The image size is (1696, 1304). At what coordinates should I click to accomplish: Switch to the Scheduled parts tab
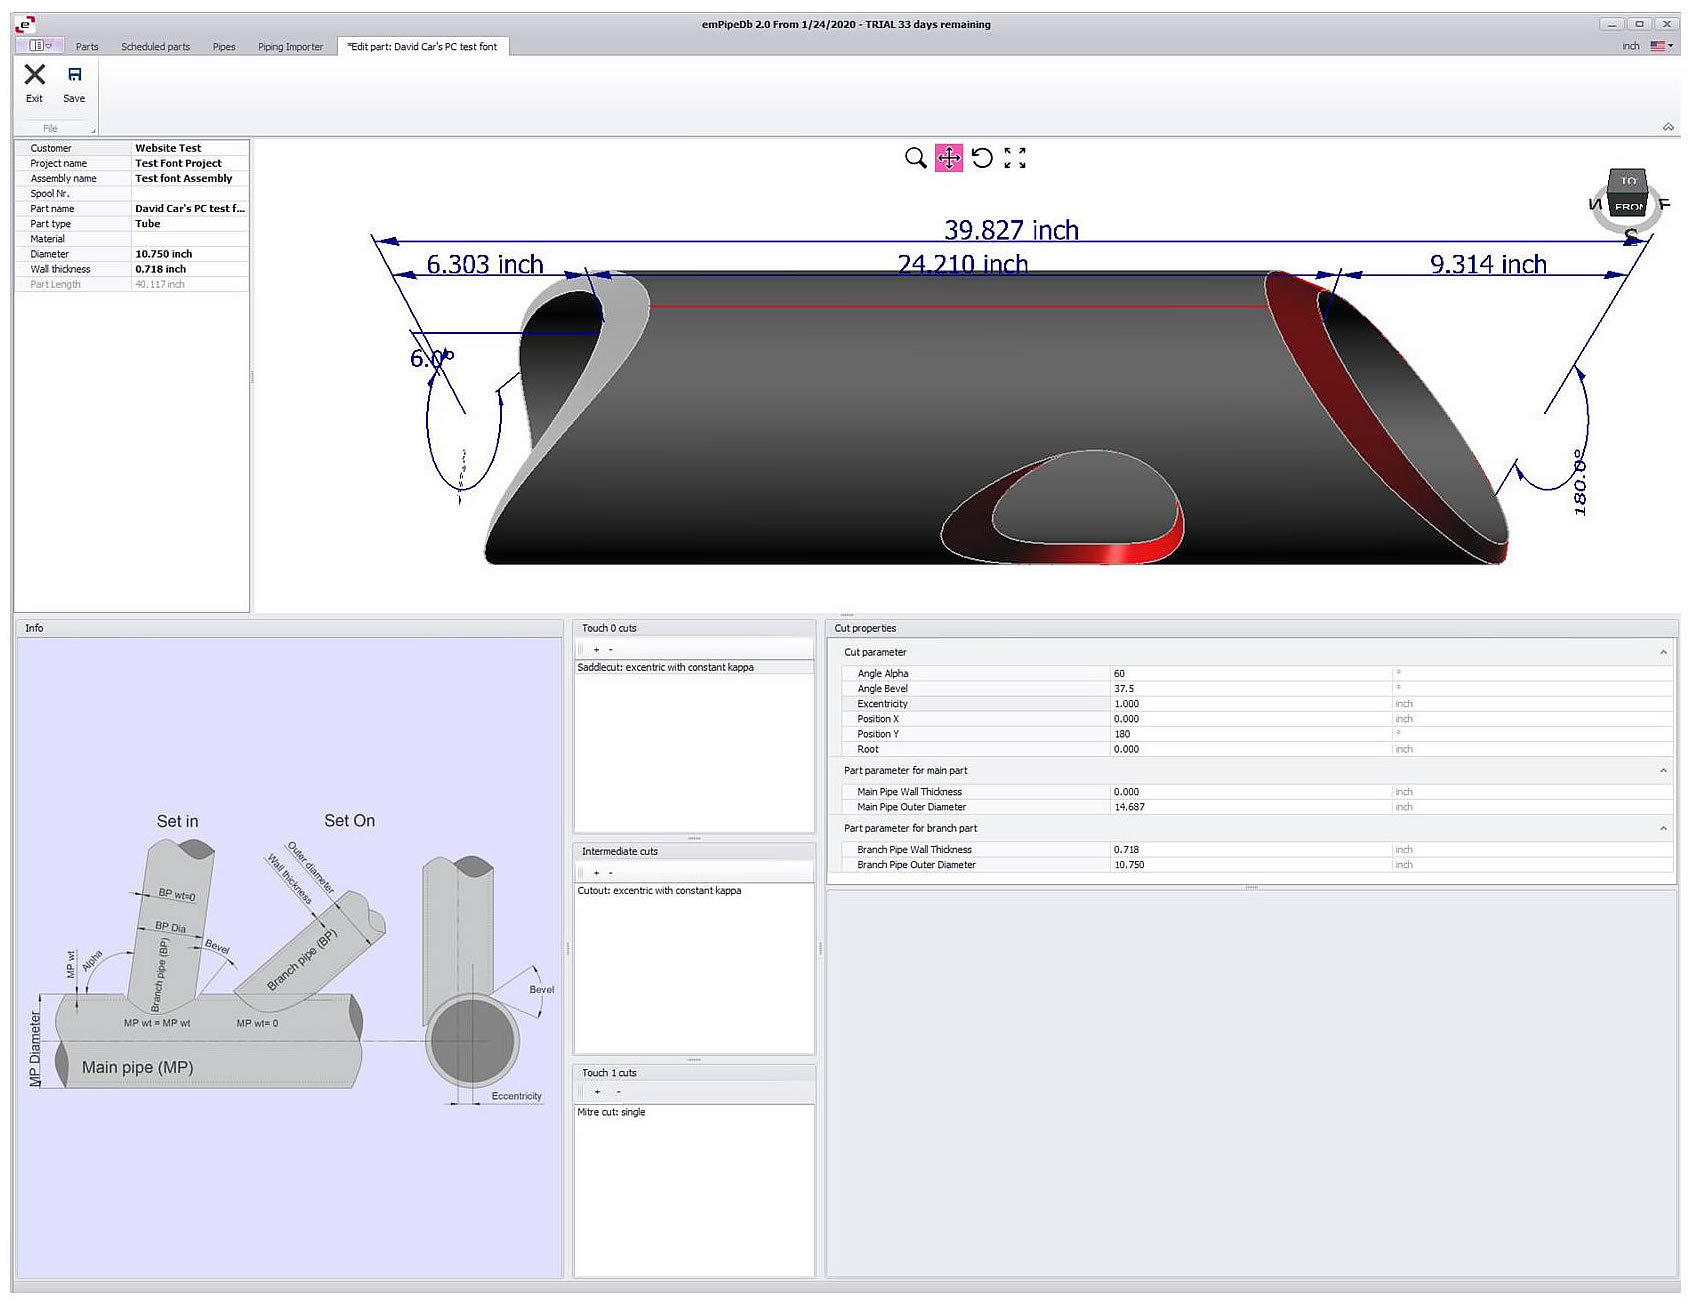[x=155, y=47]
